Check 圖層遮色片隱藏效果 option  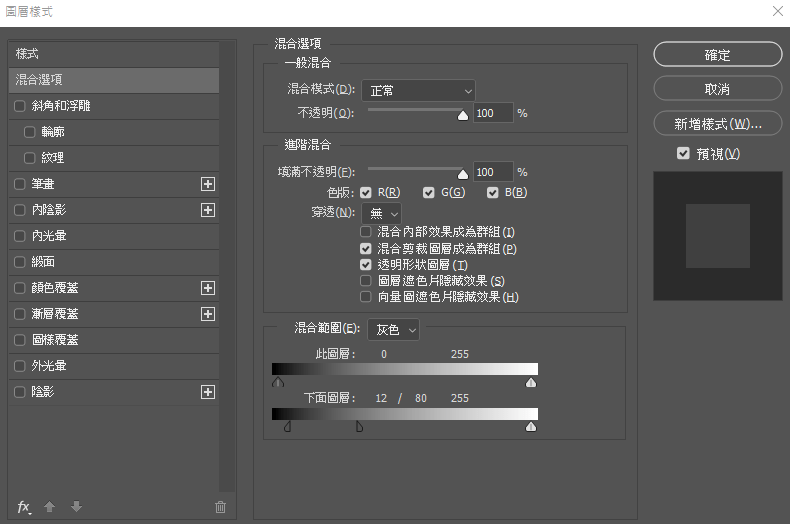[x=366, y=281]
